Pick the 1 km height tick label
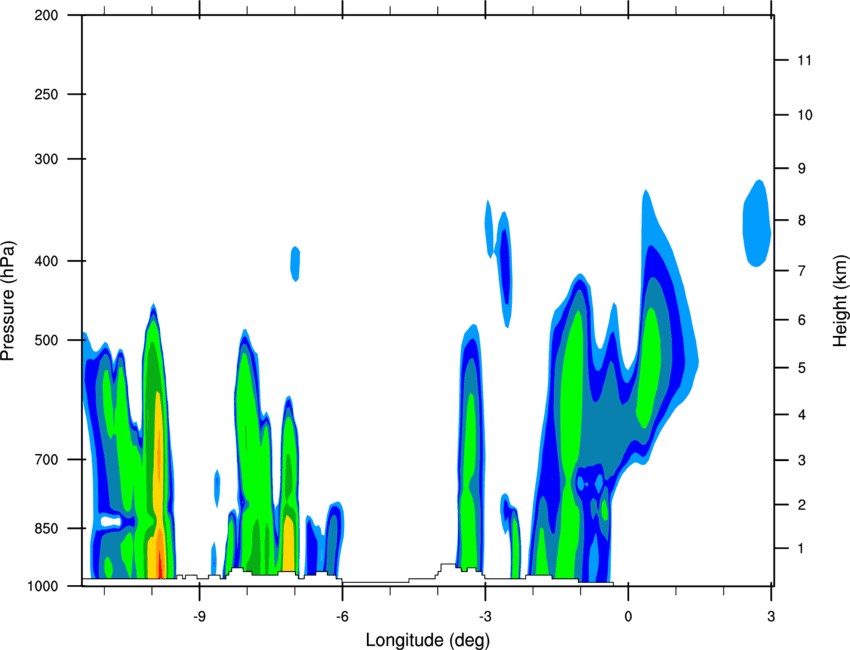 click(801, 549)
